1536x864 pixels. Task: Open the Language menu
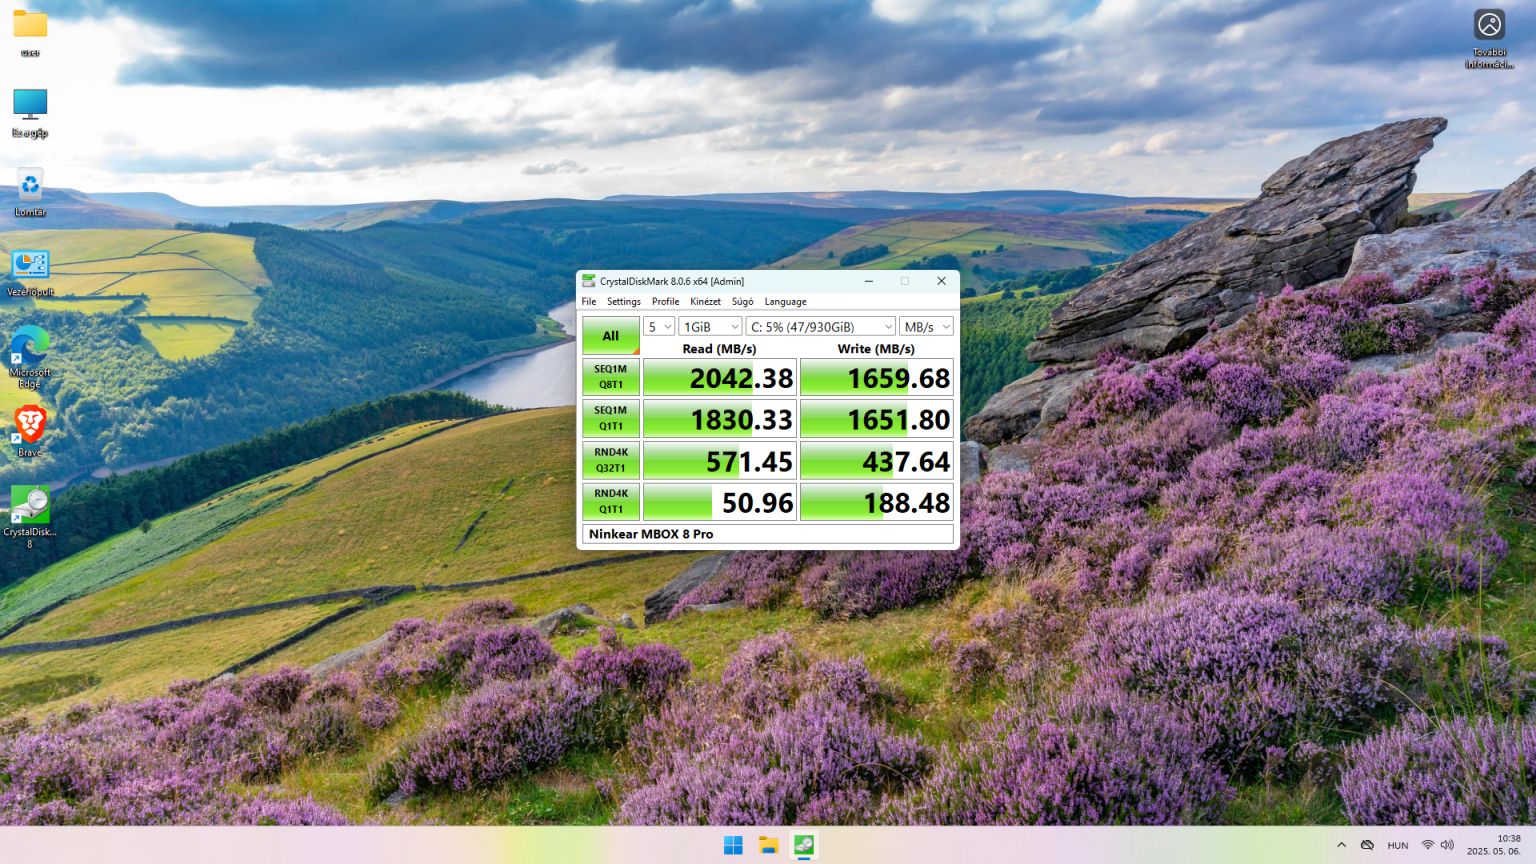pos(785,301)
